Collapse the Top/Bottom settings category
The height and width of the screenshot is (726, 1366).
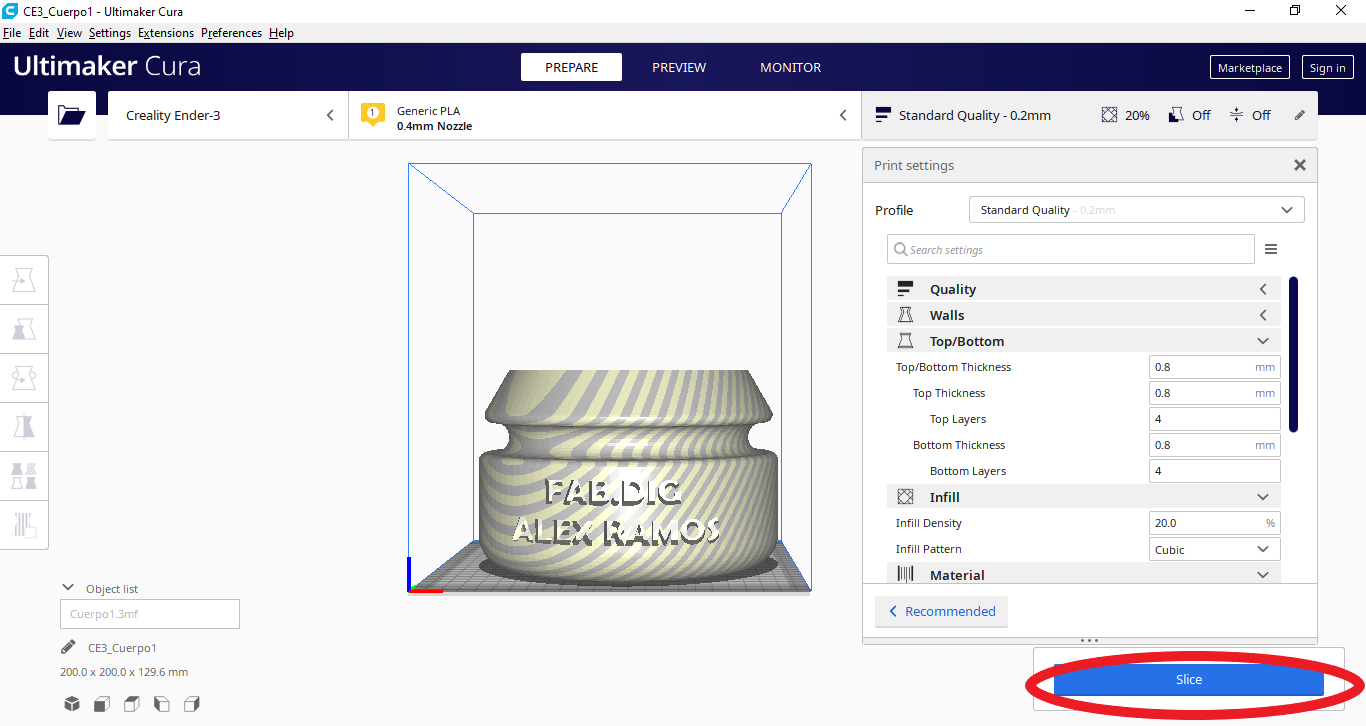1083,341
